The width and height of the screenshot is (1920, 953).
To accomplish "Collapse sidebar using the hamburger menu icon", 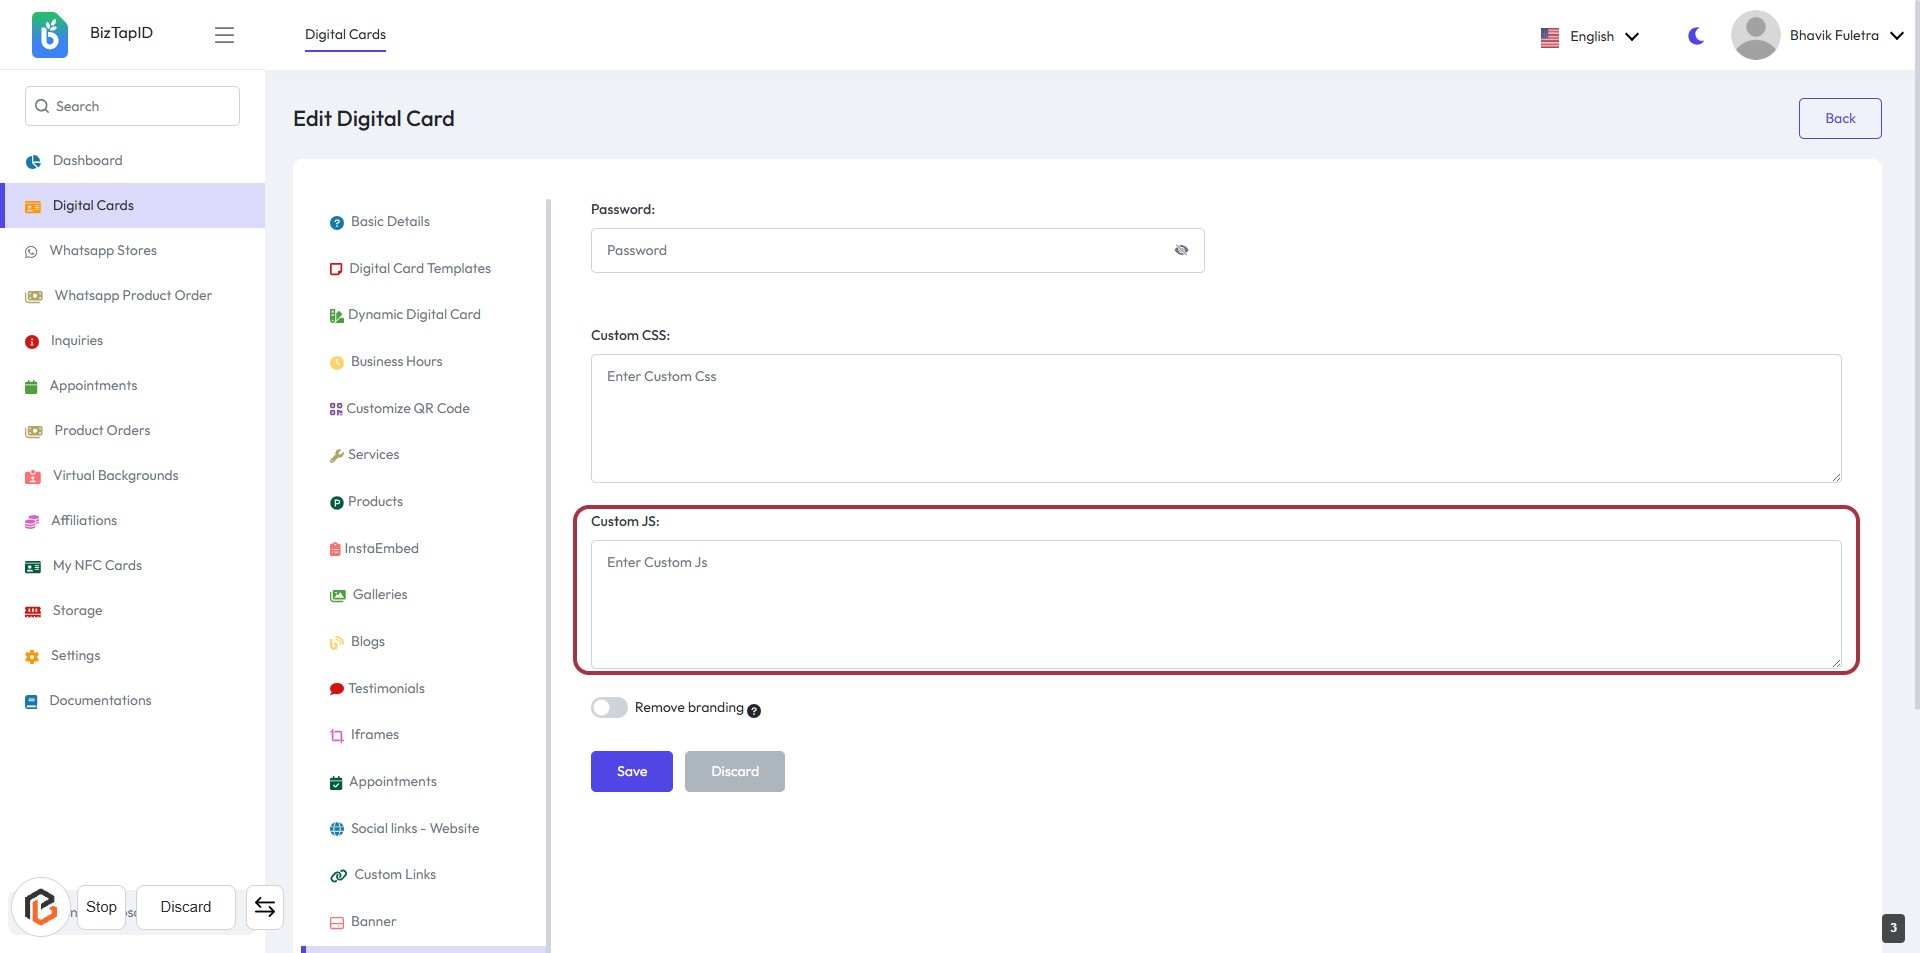I will click(224, 35).
